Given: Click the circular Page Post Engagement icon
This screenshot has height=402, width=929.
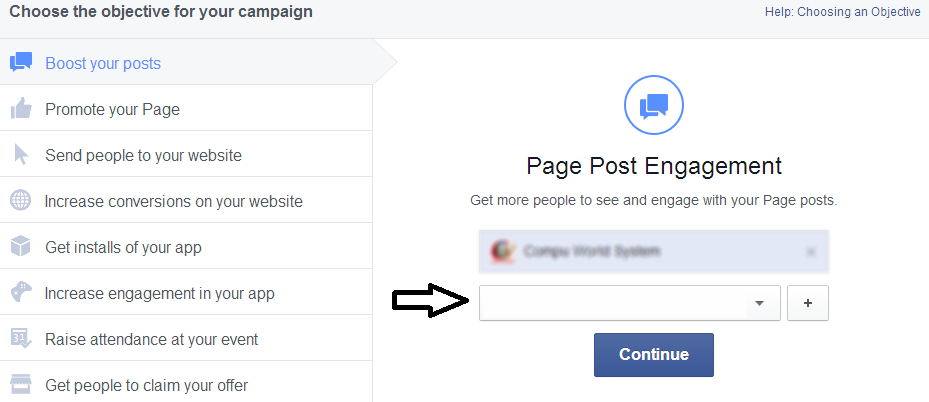Looking at the screenshot, I should pos(653,105).
